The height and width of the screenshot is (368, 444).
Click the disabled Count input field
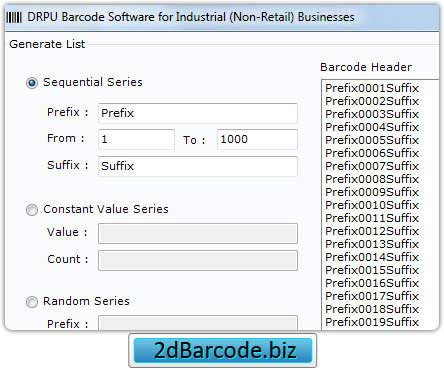(x=198, y=260)
